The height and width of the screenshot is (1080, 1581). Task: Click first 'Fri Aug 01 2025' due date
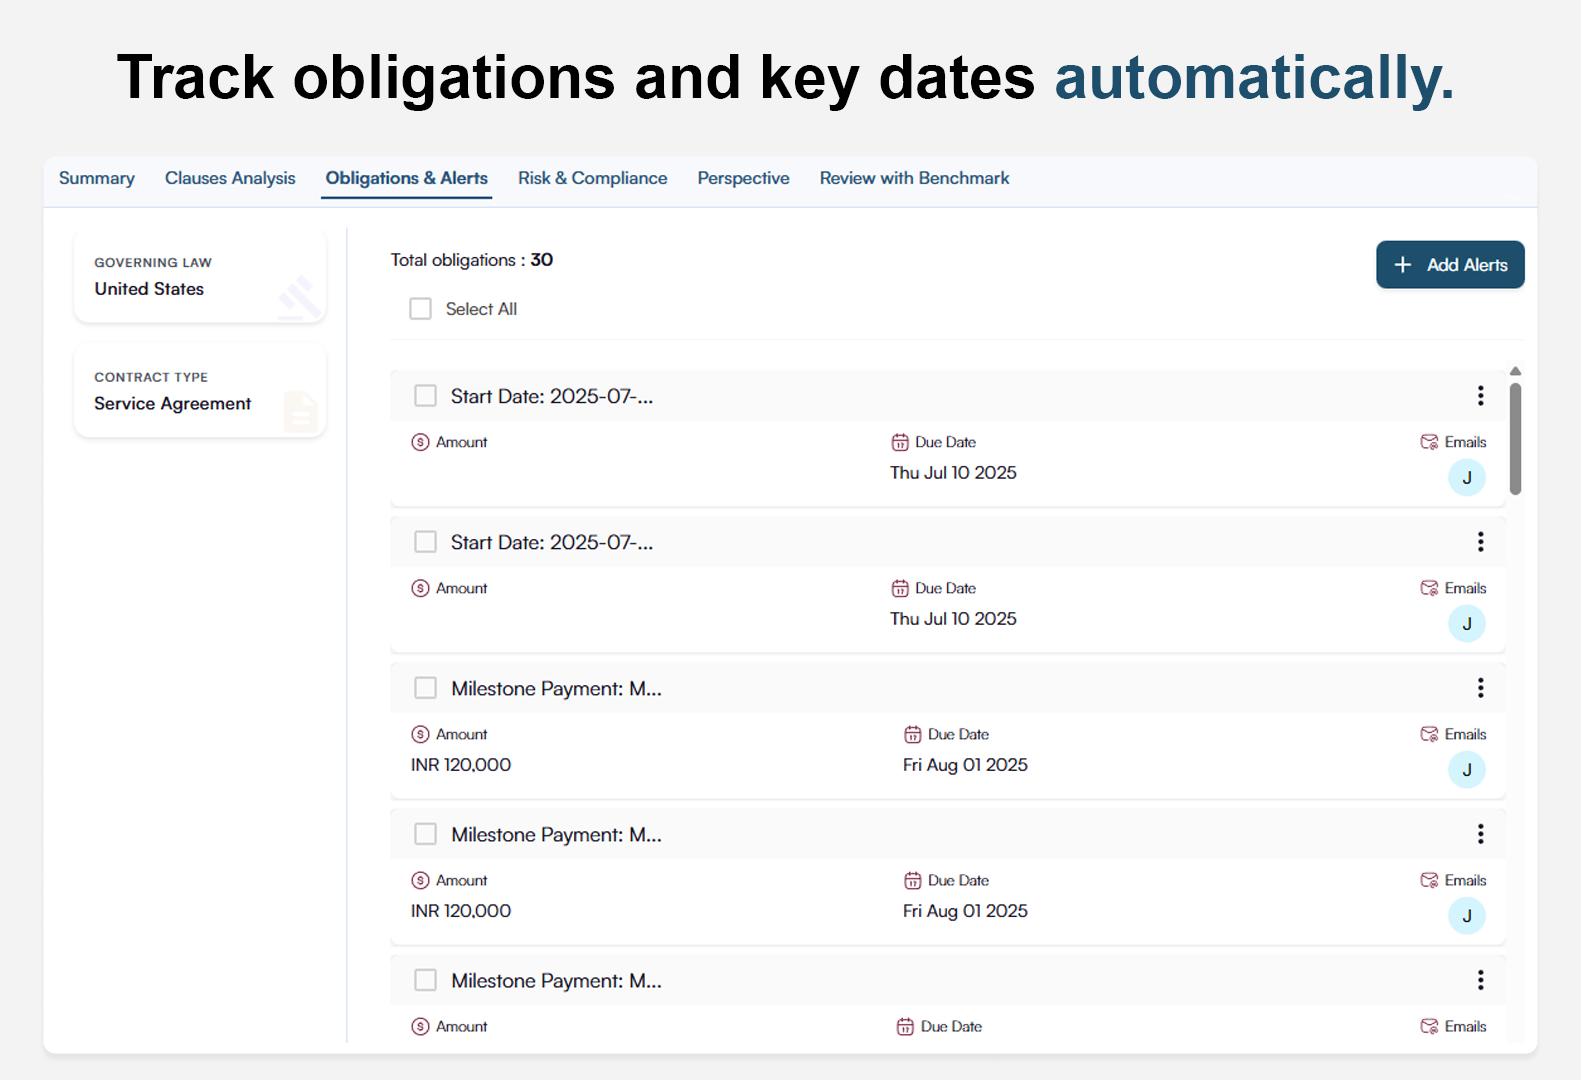click(965, 765)
